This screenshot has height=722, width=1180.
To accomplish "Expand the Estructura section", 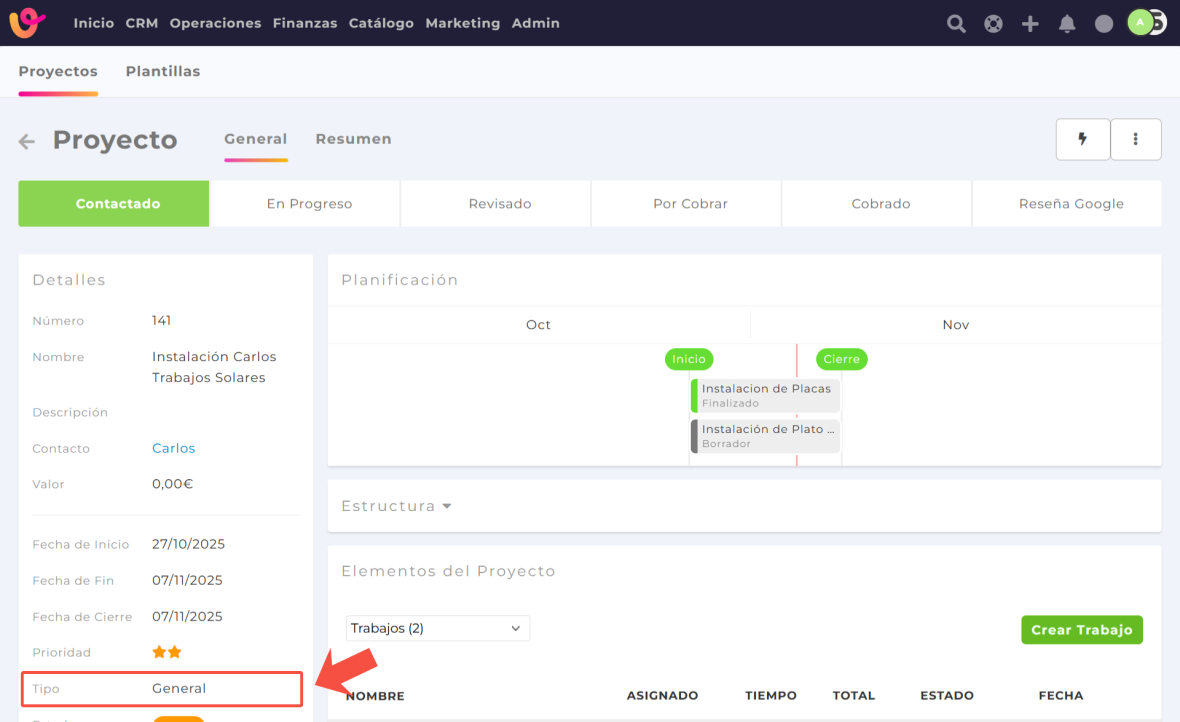I will [x=397, y=507].
